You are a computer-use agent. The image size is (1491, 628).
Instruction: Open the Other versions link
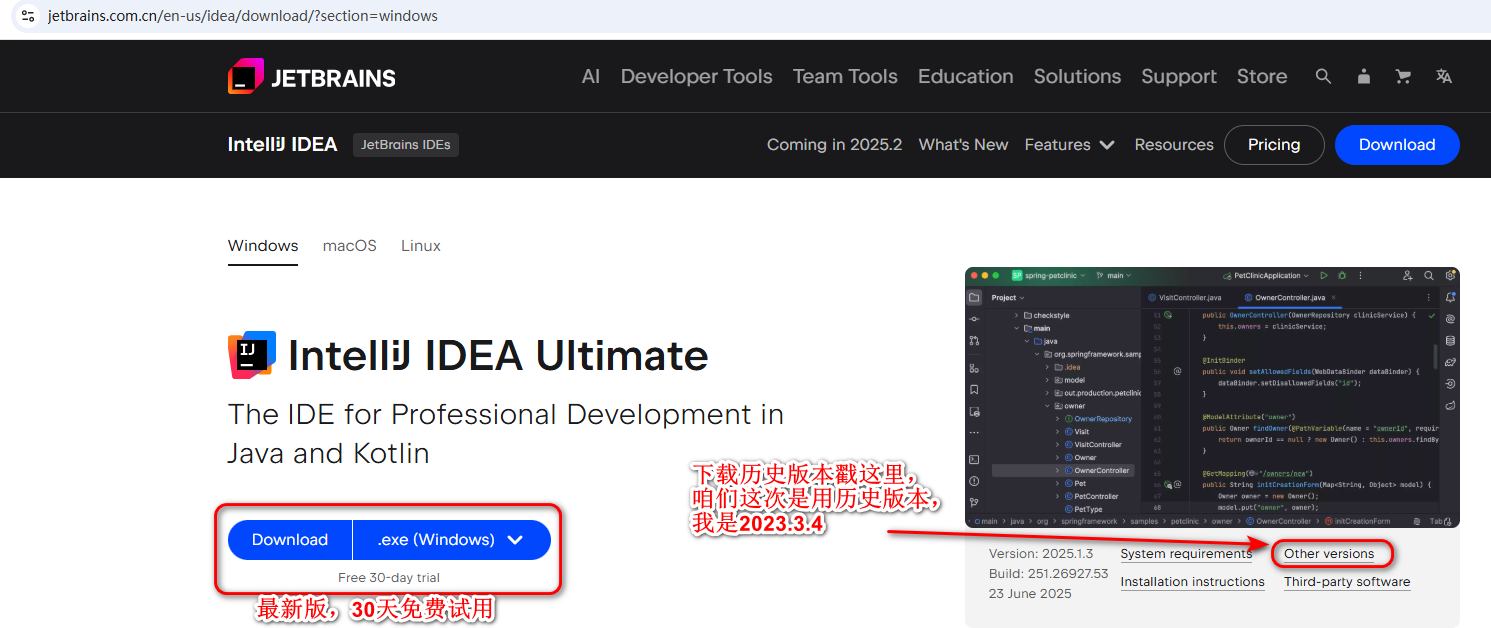tap(1330, 553)
